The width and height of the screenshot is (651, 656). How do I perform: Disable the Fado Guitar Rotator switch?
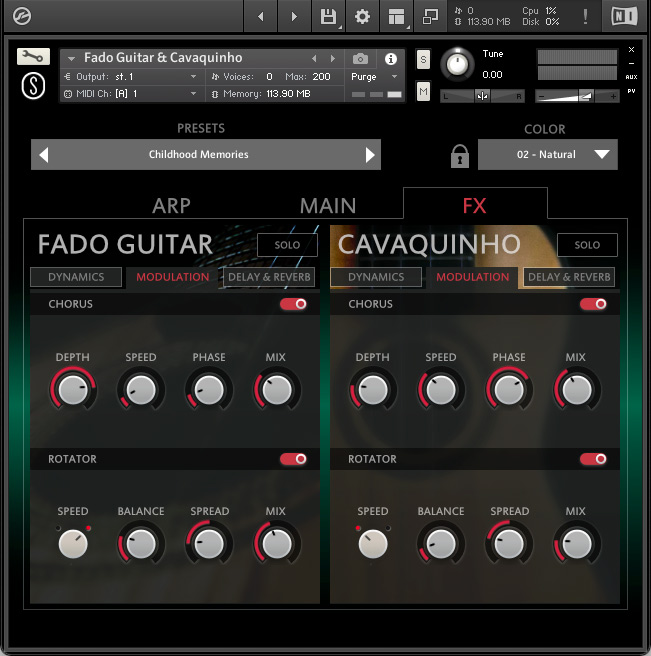pos(293,459)
